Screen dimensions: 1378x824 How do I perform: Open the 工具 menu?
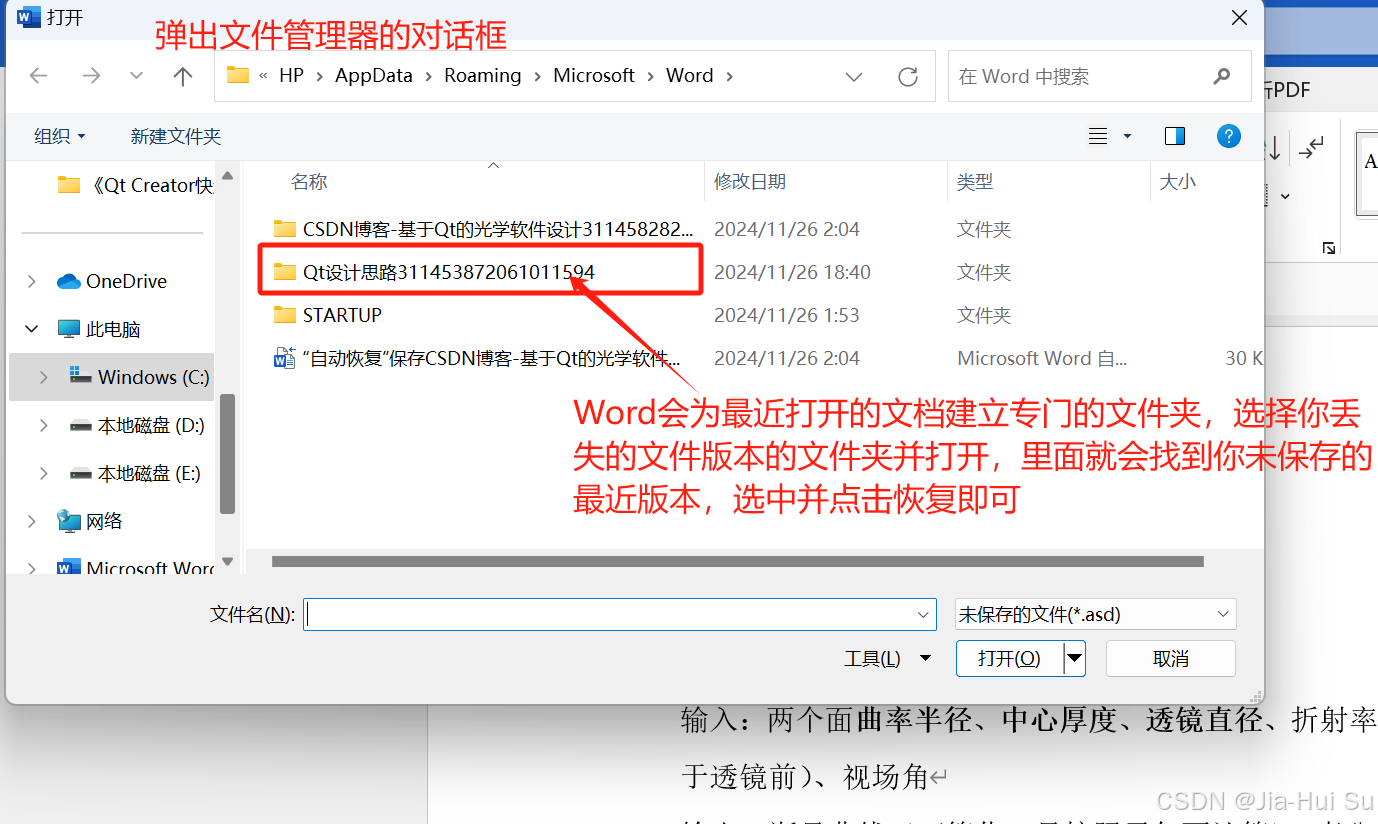tap(888, 659)
